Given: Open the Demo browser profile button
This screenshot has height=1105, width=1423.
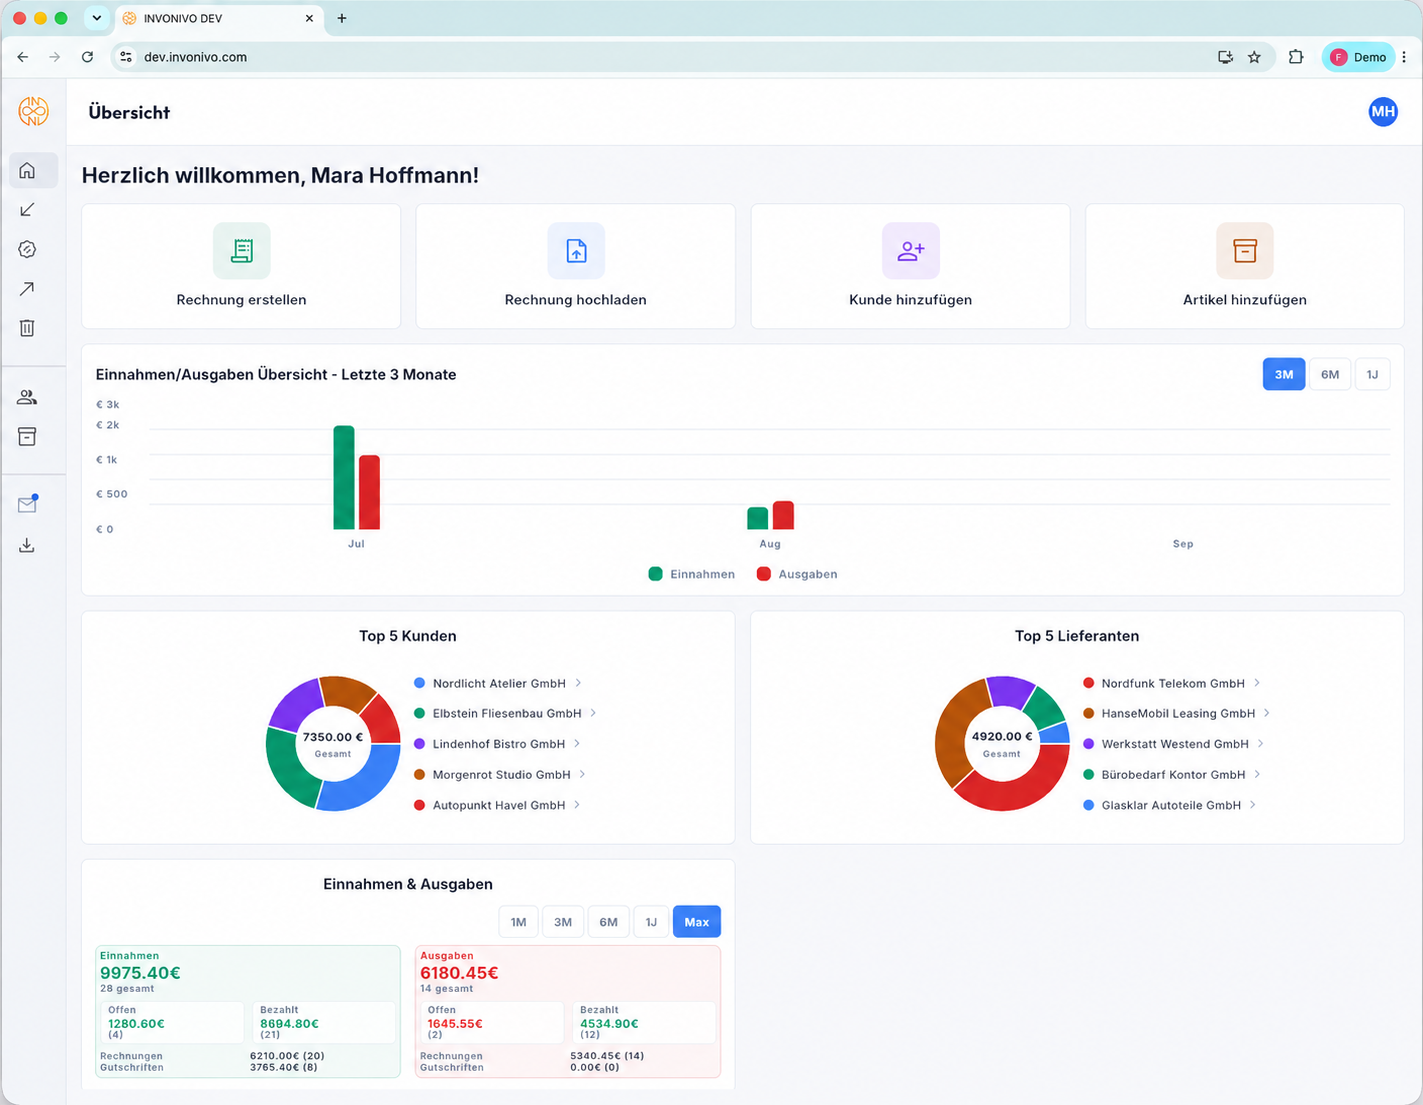Looking at the screenshot, I should click(1358, 57).
